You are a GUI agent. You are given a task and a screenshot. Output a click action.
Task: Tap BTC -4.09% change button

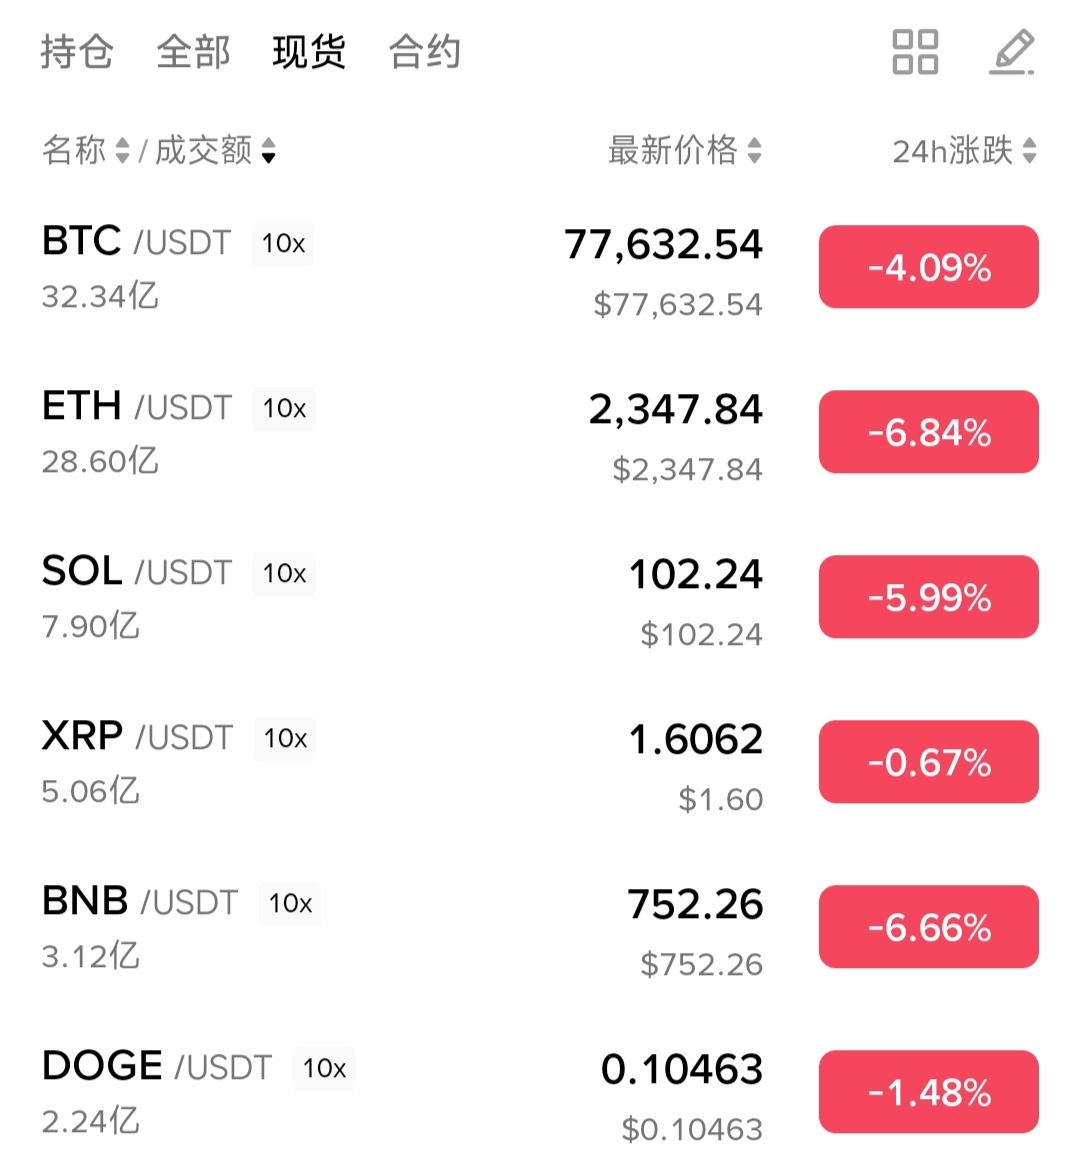[928, 267]
